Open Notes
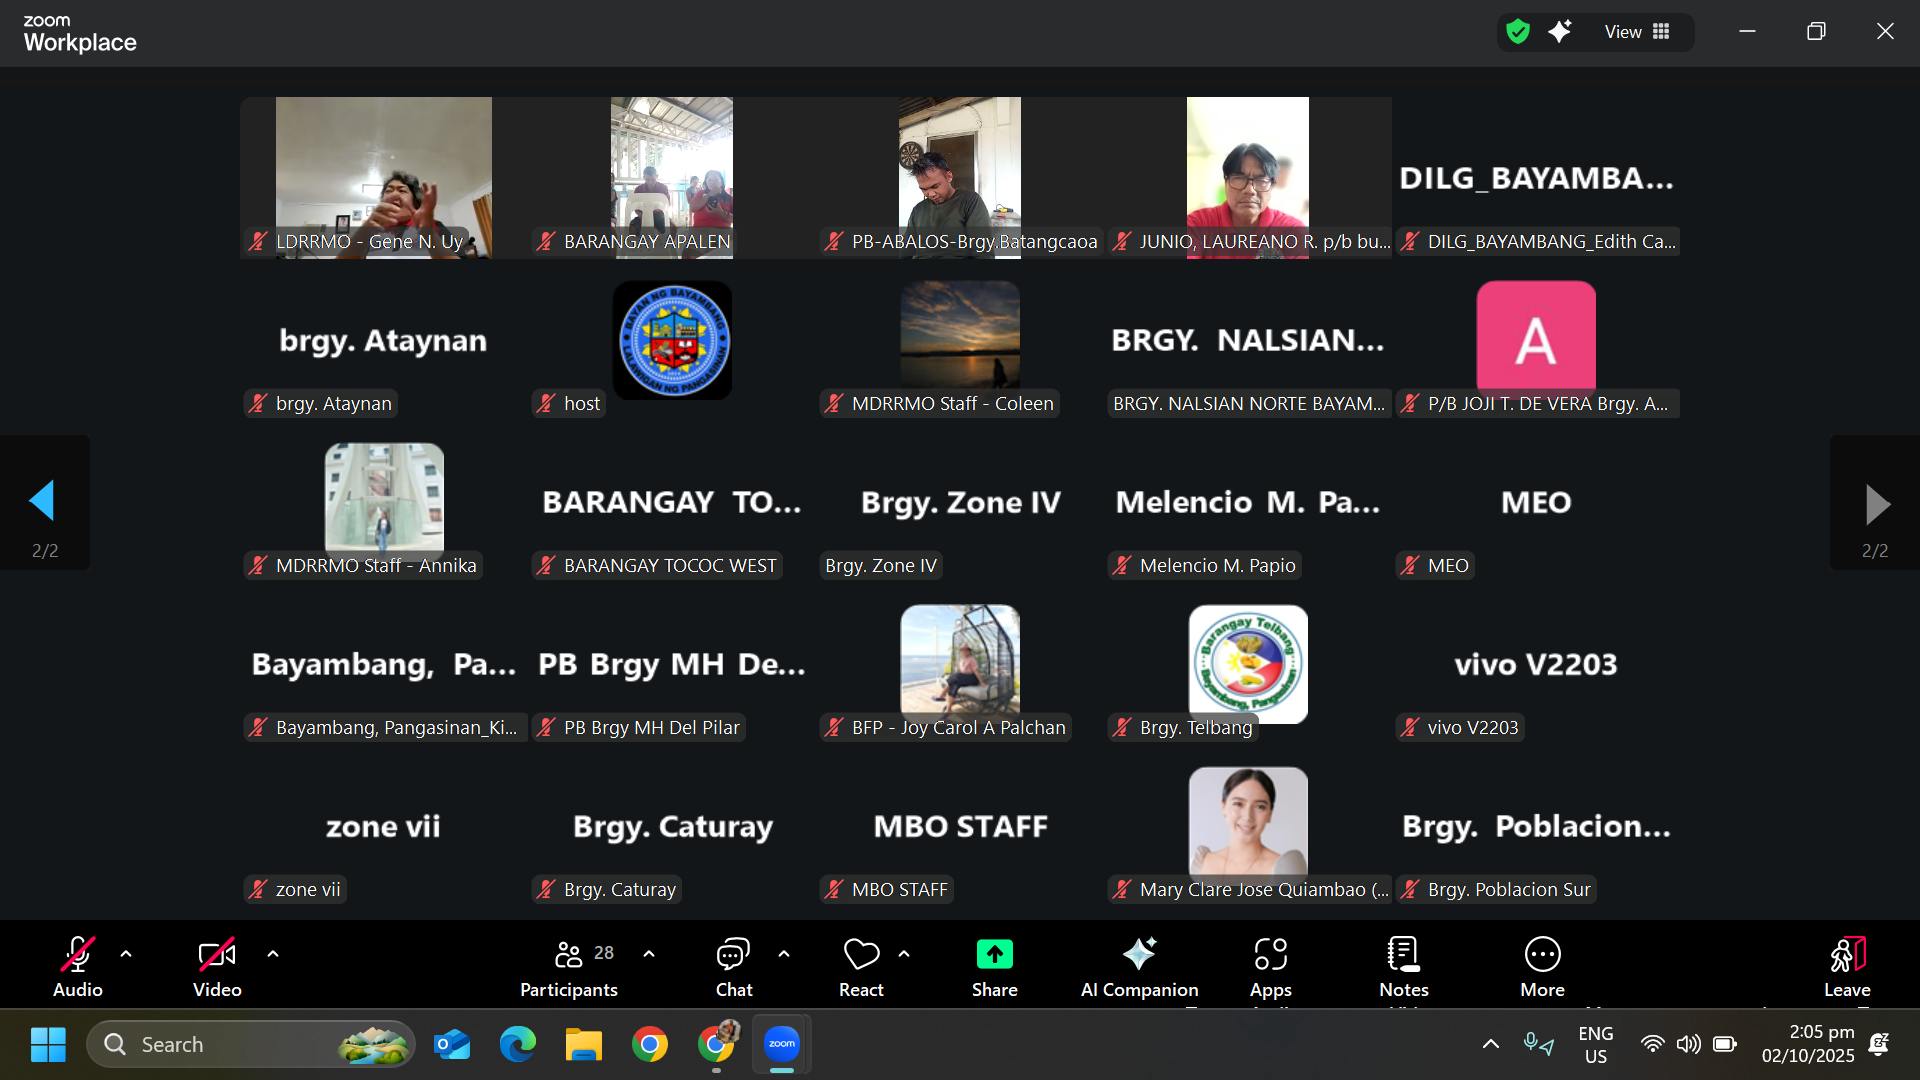1920x1080 pixels. tap(1403, 966)
